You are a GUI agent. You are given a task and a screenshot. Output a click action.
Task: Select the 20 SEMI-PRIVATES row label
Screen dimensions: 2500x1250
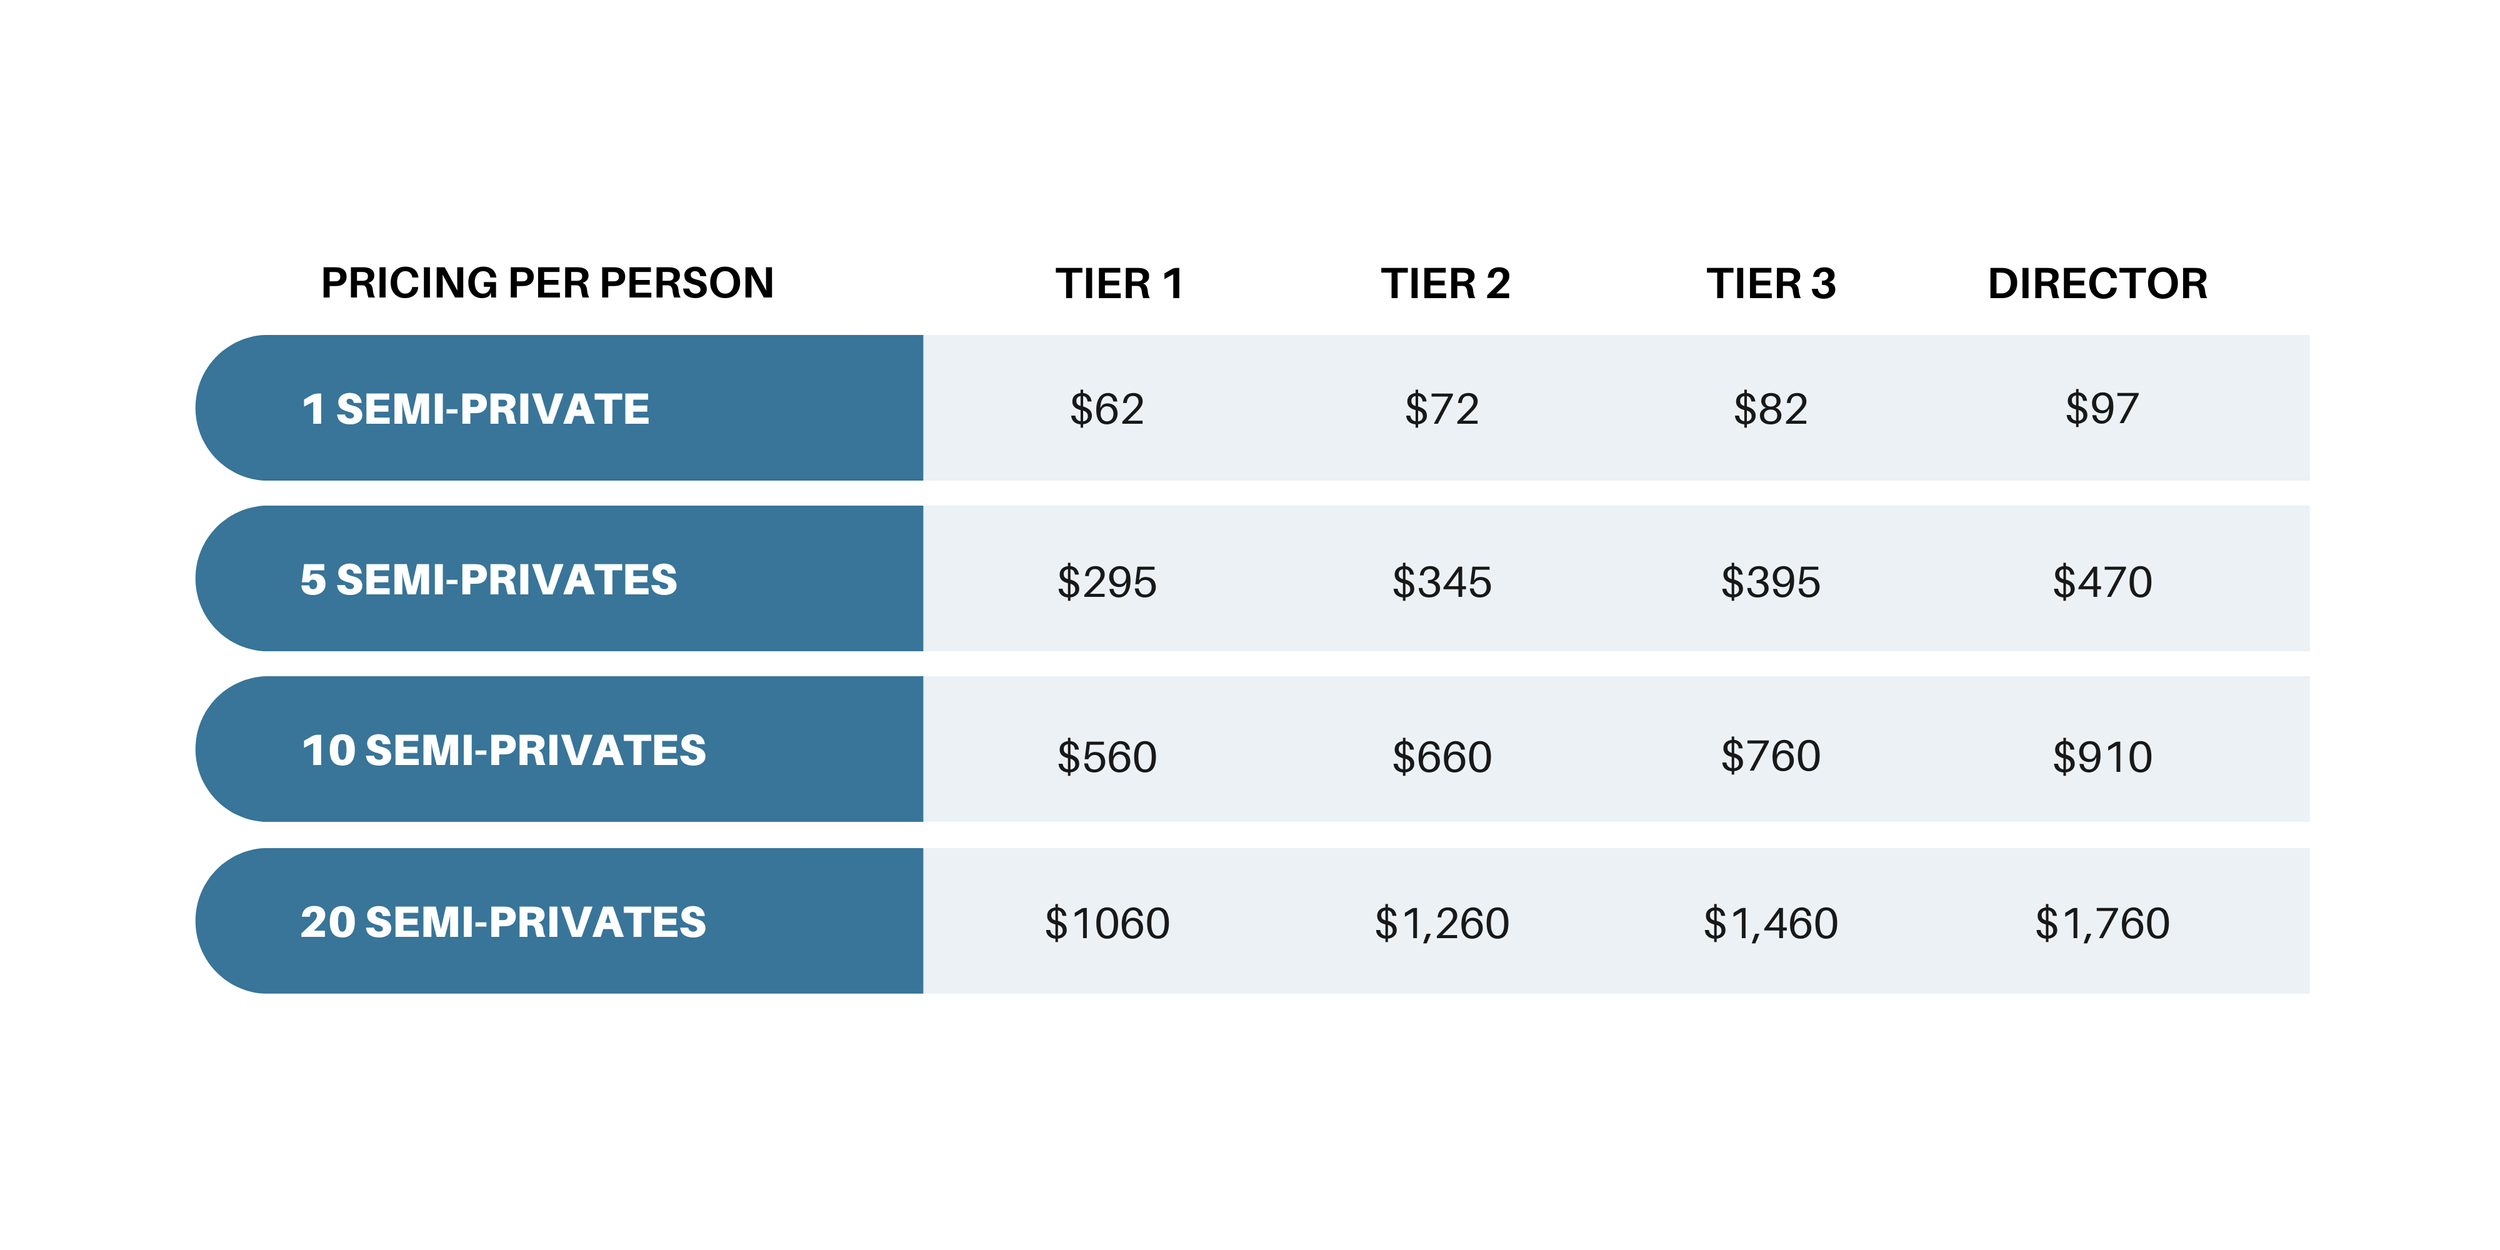click(x=503, y=922)
